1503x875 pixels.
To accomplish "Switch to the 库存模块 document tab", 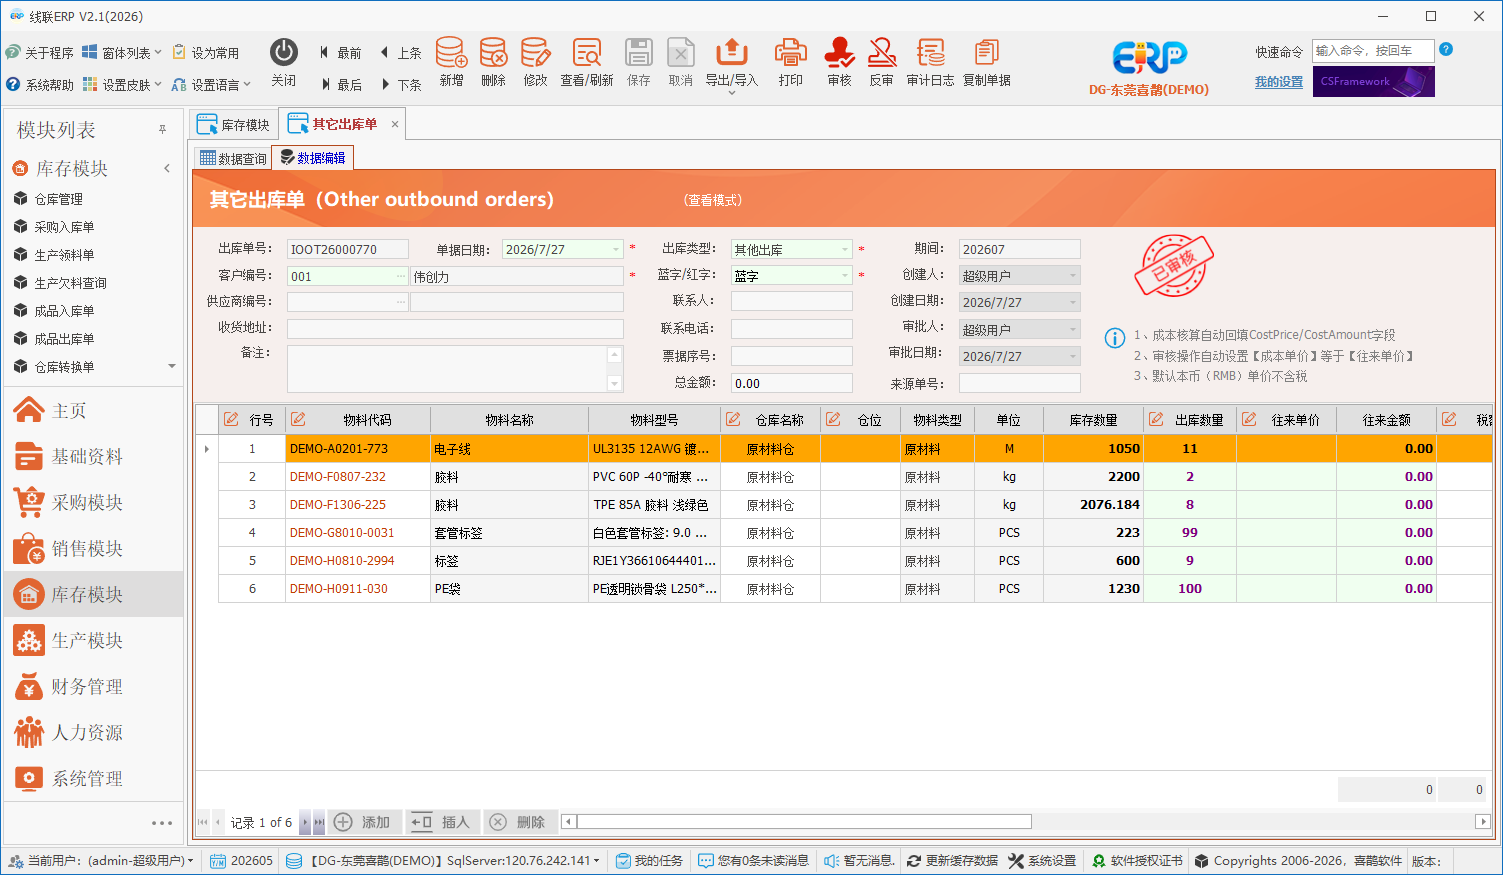I will [x=234, y=124].
